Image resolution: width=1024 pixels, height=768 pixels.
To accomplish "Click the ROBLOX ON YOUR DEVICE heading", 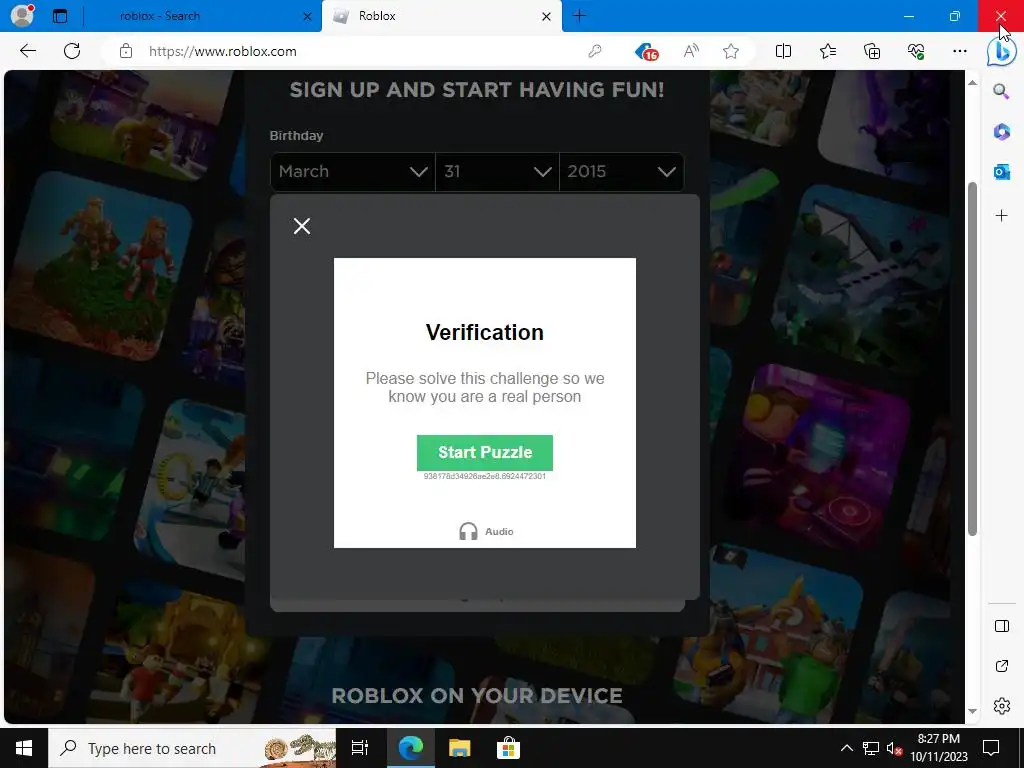I will click(x=477, y=696).
